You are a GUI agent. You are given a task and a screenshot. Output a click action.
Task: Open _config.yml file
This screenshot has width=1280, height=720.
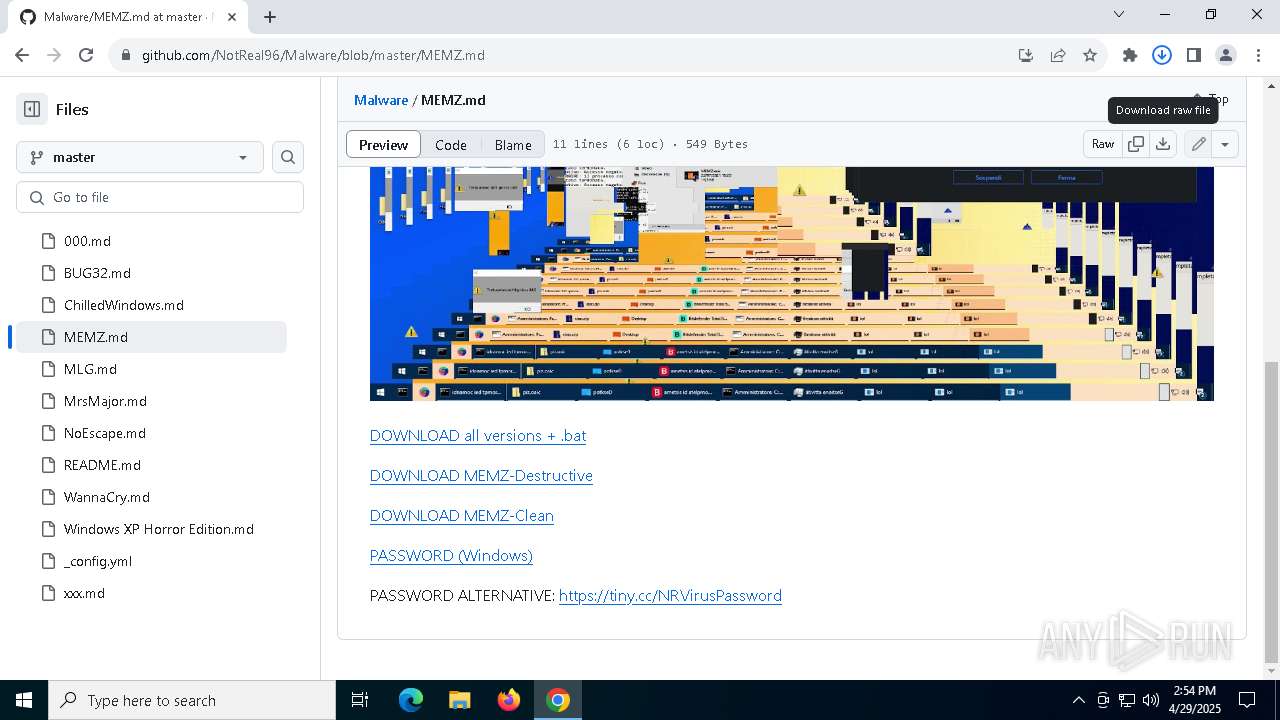(98, 561)
